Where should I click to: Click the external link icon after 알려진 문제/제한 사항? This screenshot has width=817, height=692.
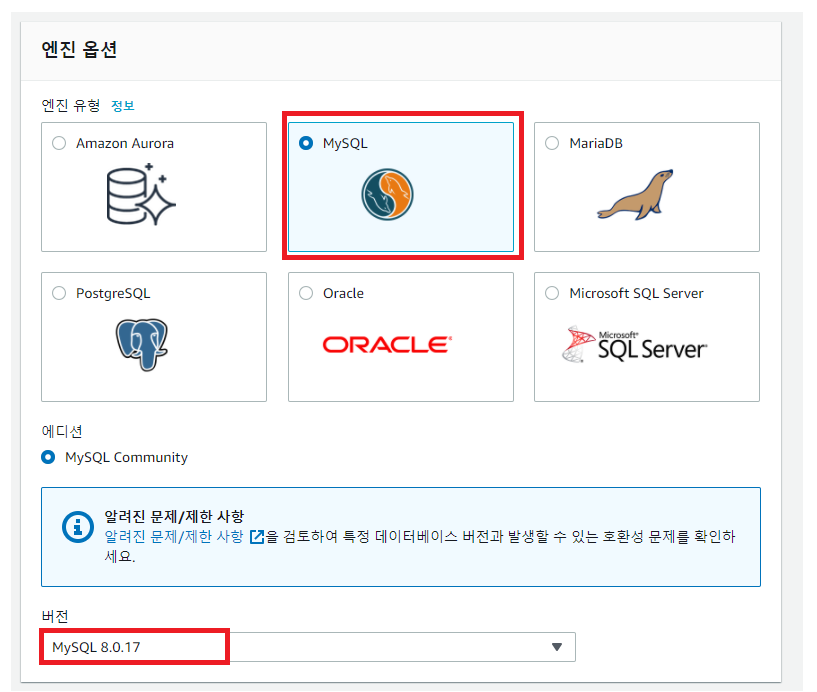[257, 537]
